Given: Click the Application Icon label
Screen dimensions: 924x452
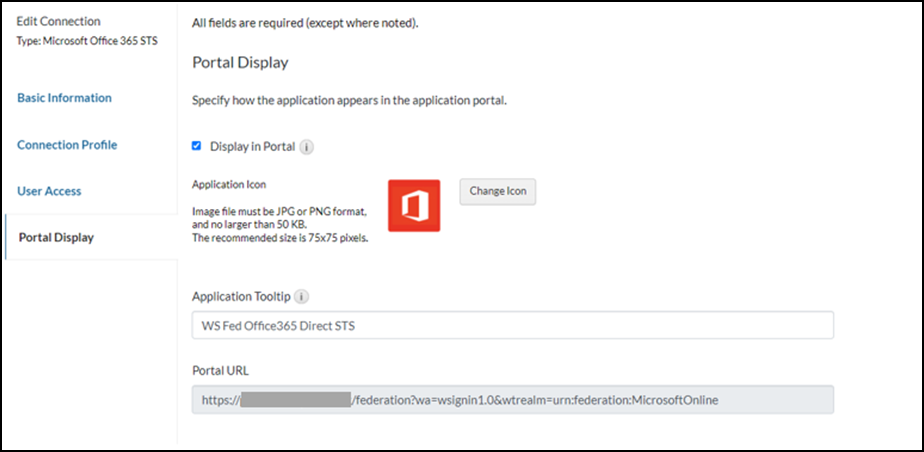Looking at the screenshot, I should pos(229,185).
